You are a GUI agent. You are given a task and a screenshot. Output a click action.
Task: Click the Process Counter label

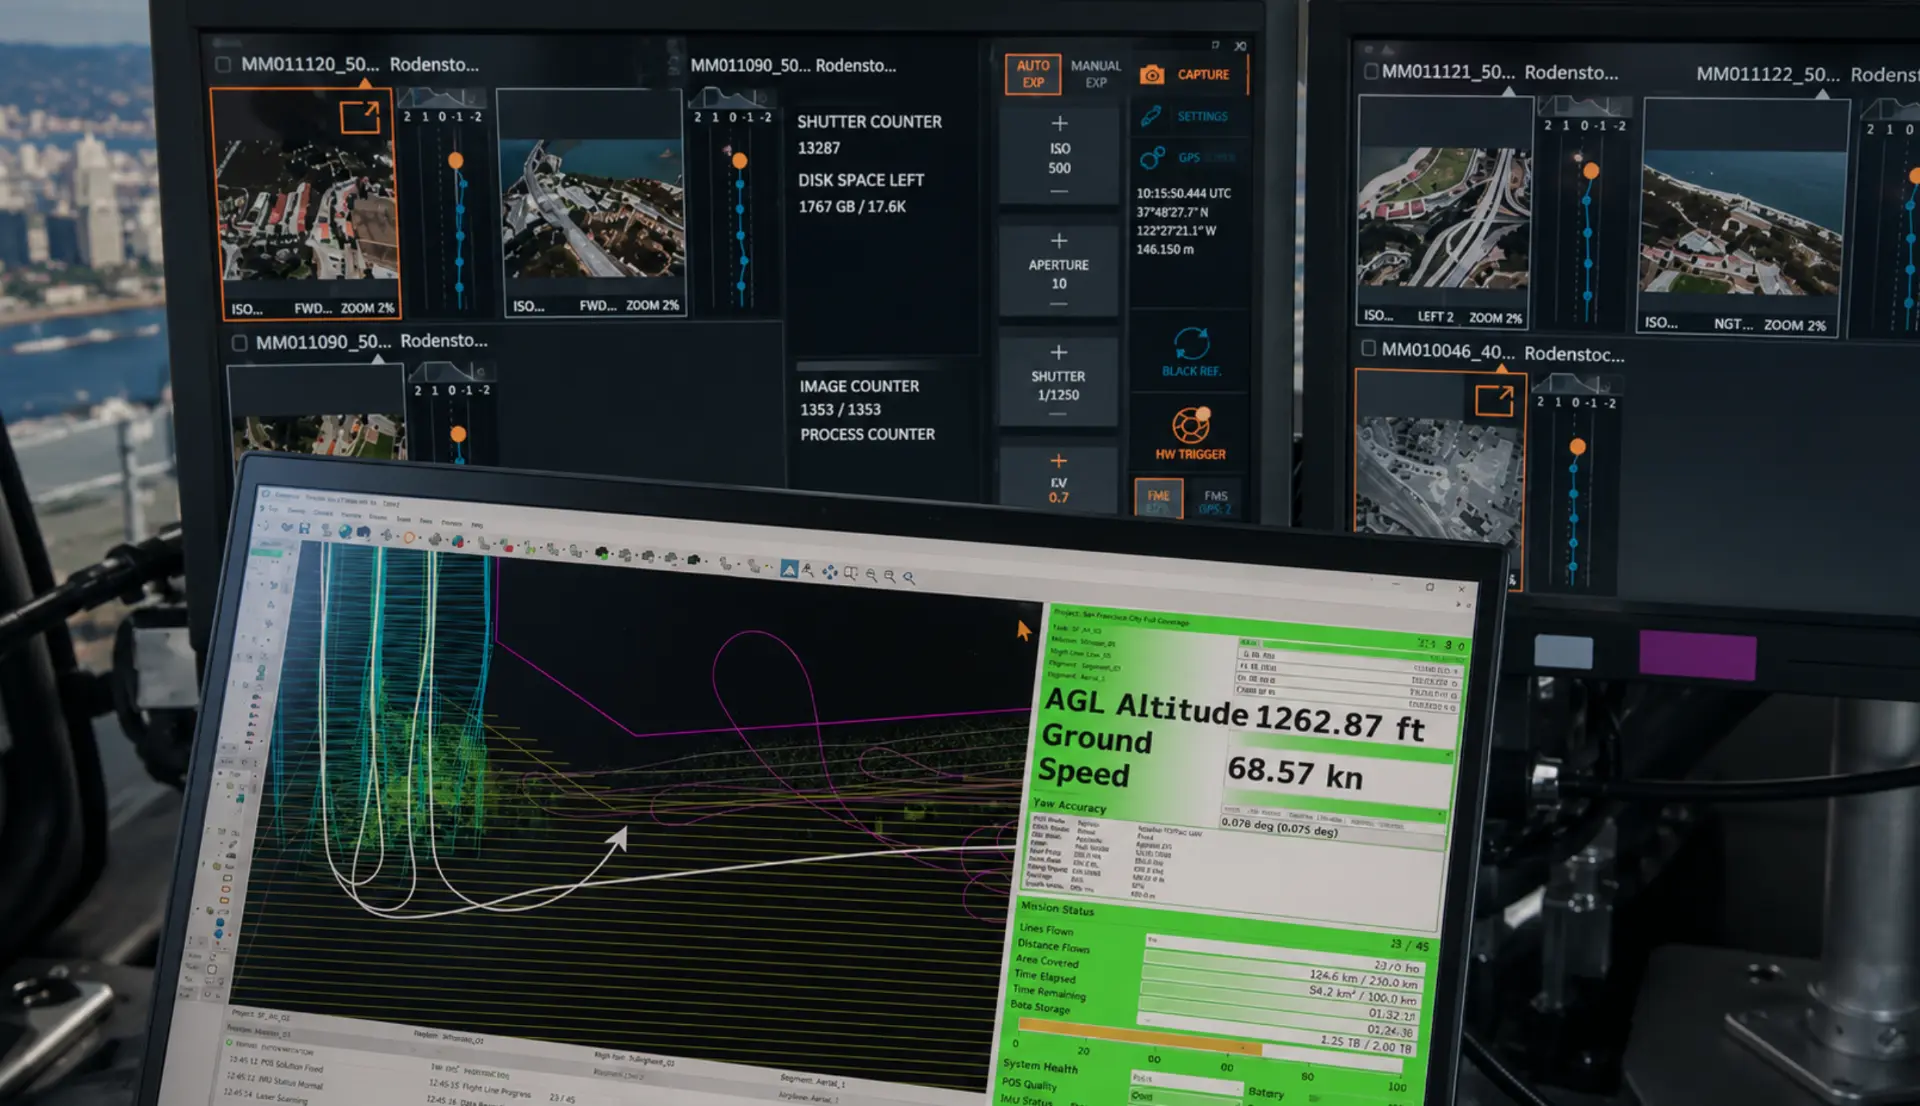867,435
